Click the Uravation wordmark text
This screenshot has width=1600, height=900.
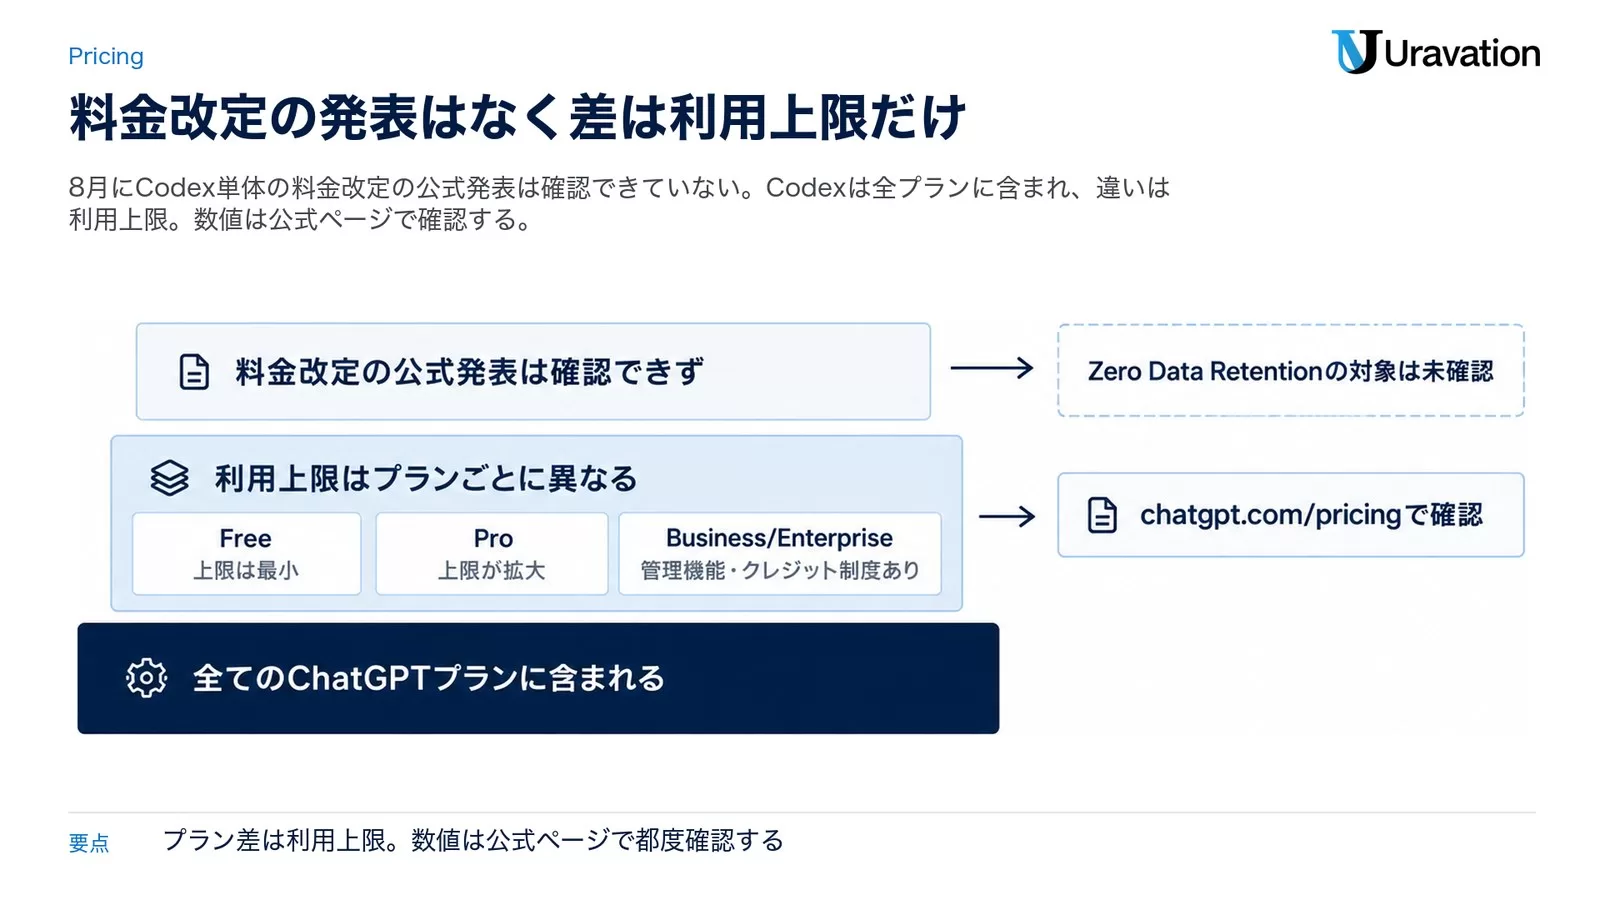(x=1462, y=53)
